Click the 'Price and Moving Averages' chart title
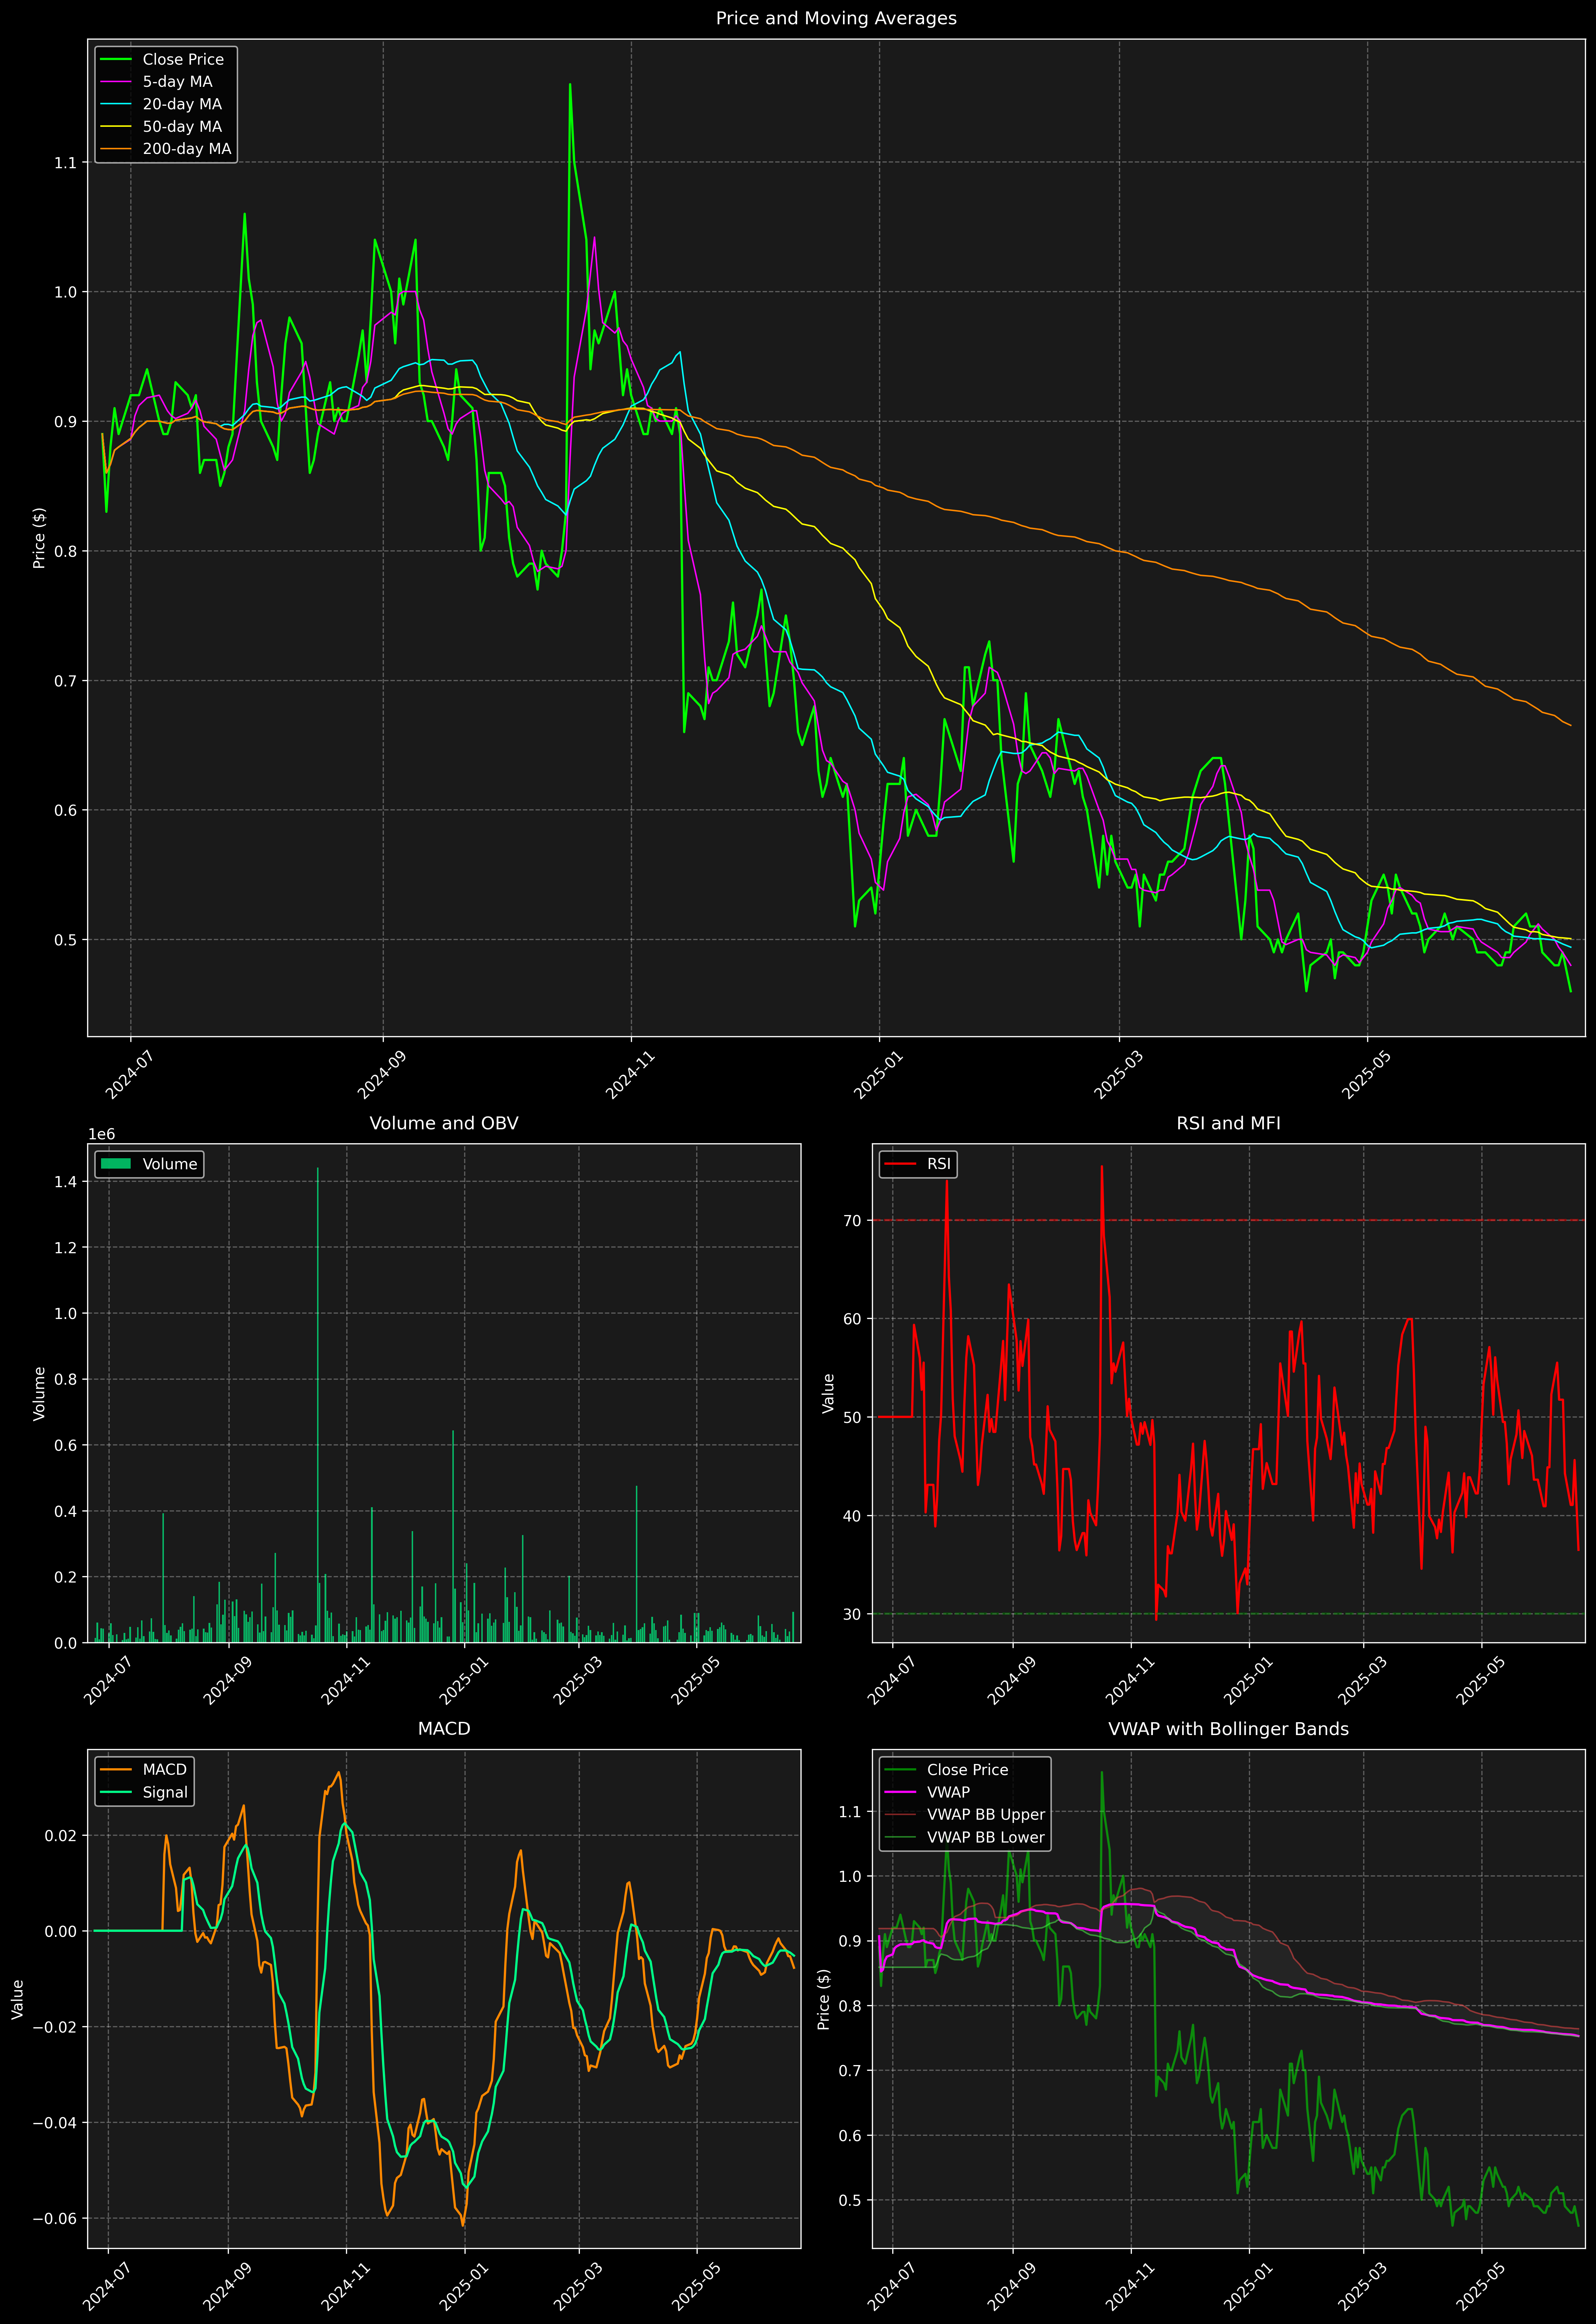This screenshot has height=2324, width=1596. click(836, 18)
